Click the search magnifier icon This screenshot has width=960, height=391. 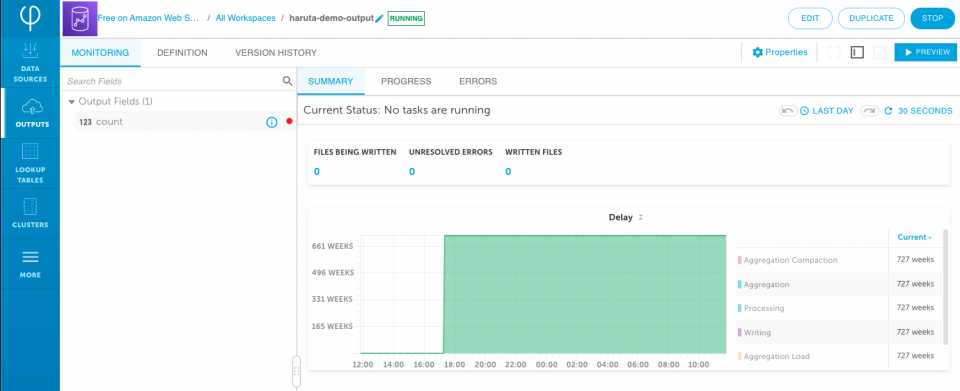tap(287, 81)
